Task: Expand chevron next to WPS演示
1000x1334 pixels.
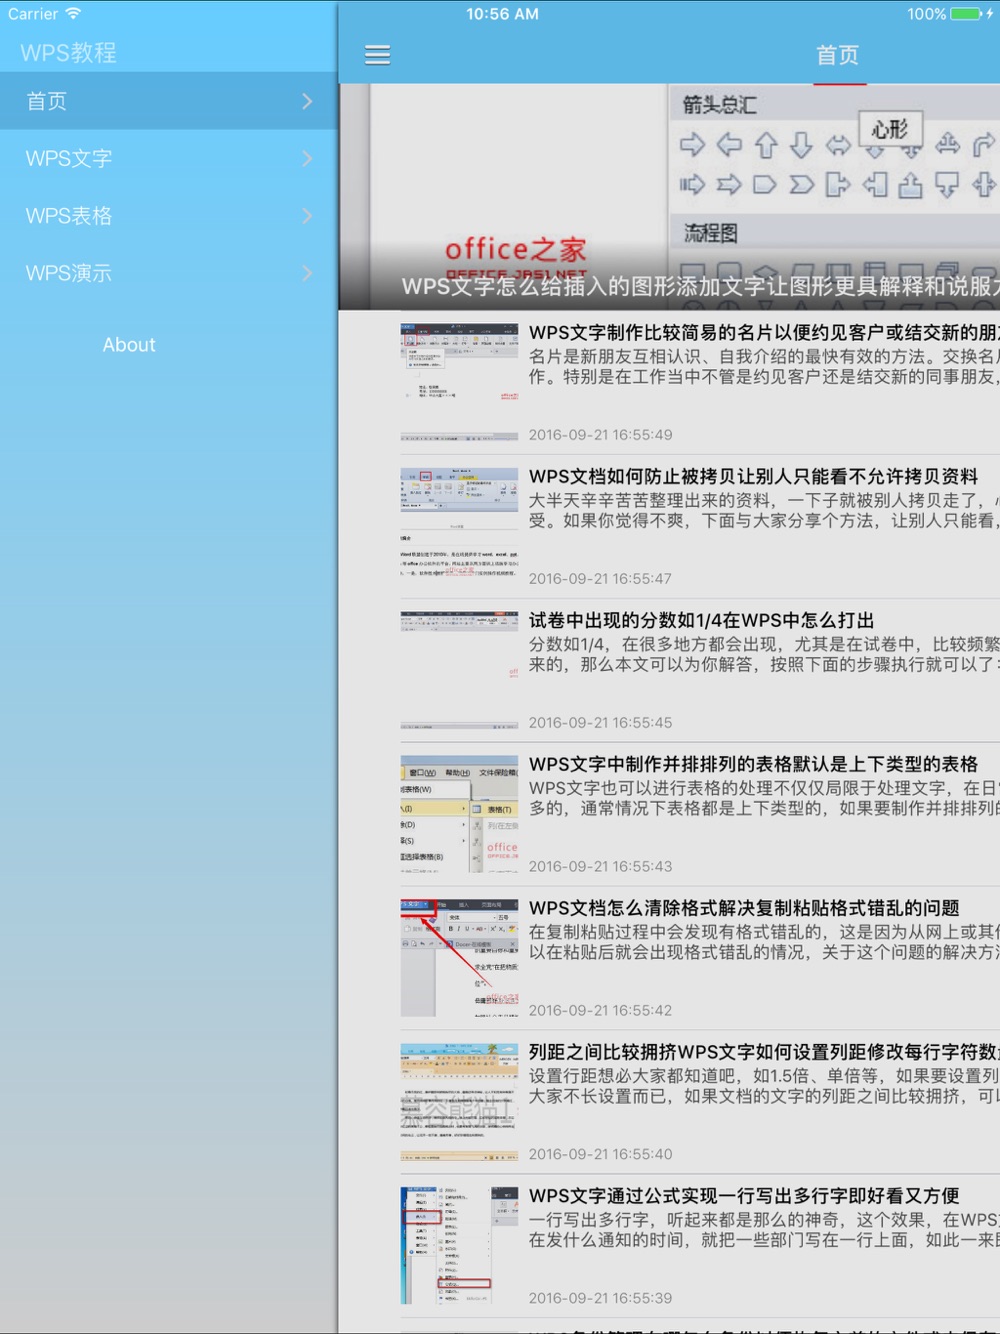Action: point(307,272)
